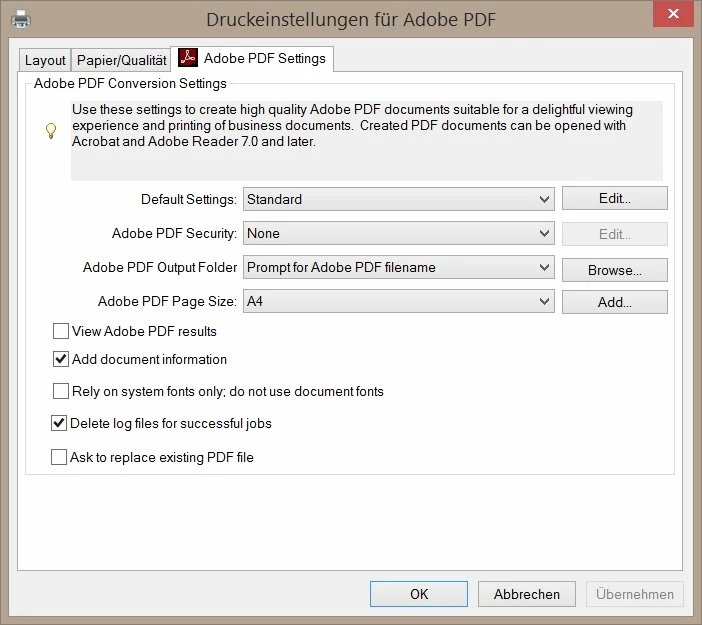The height and width of the screenshot is (625, 702).
Task: Click the settings description text box
Action: [367, 141]
